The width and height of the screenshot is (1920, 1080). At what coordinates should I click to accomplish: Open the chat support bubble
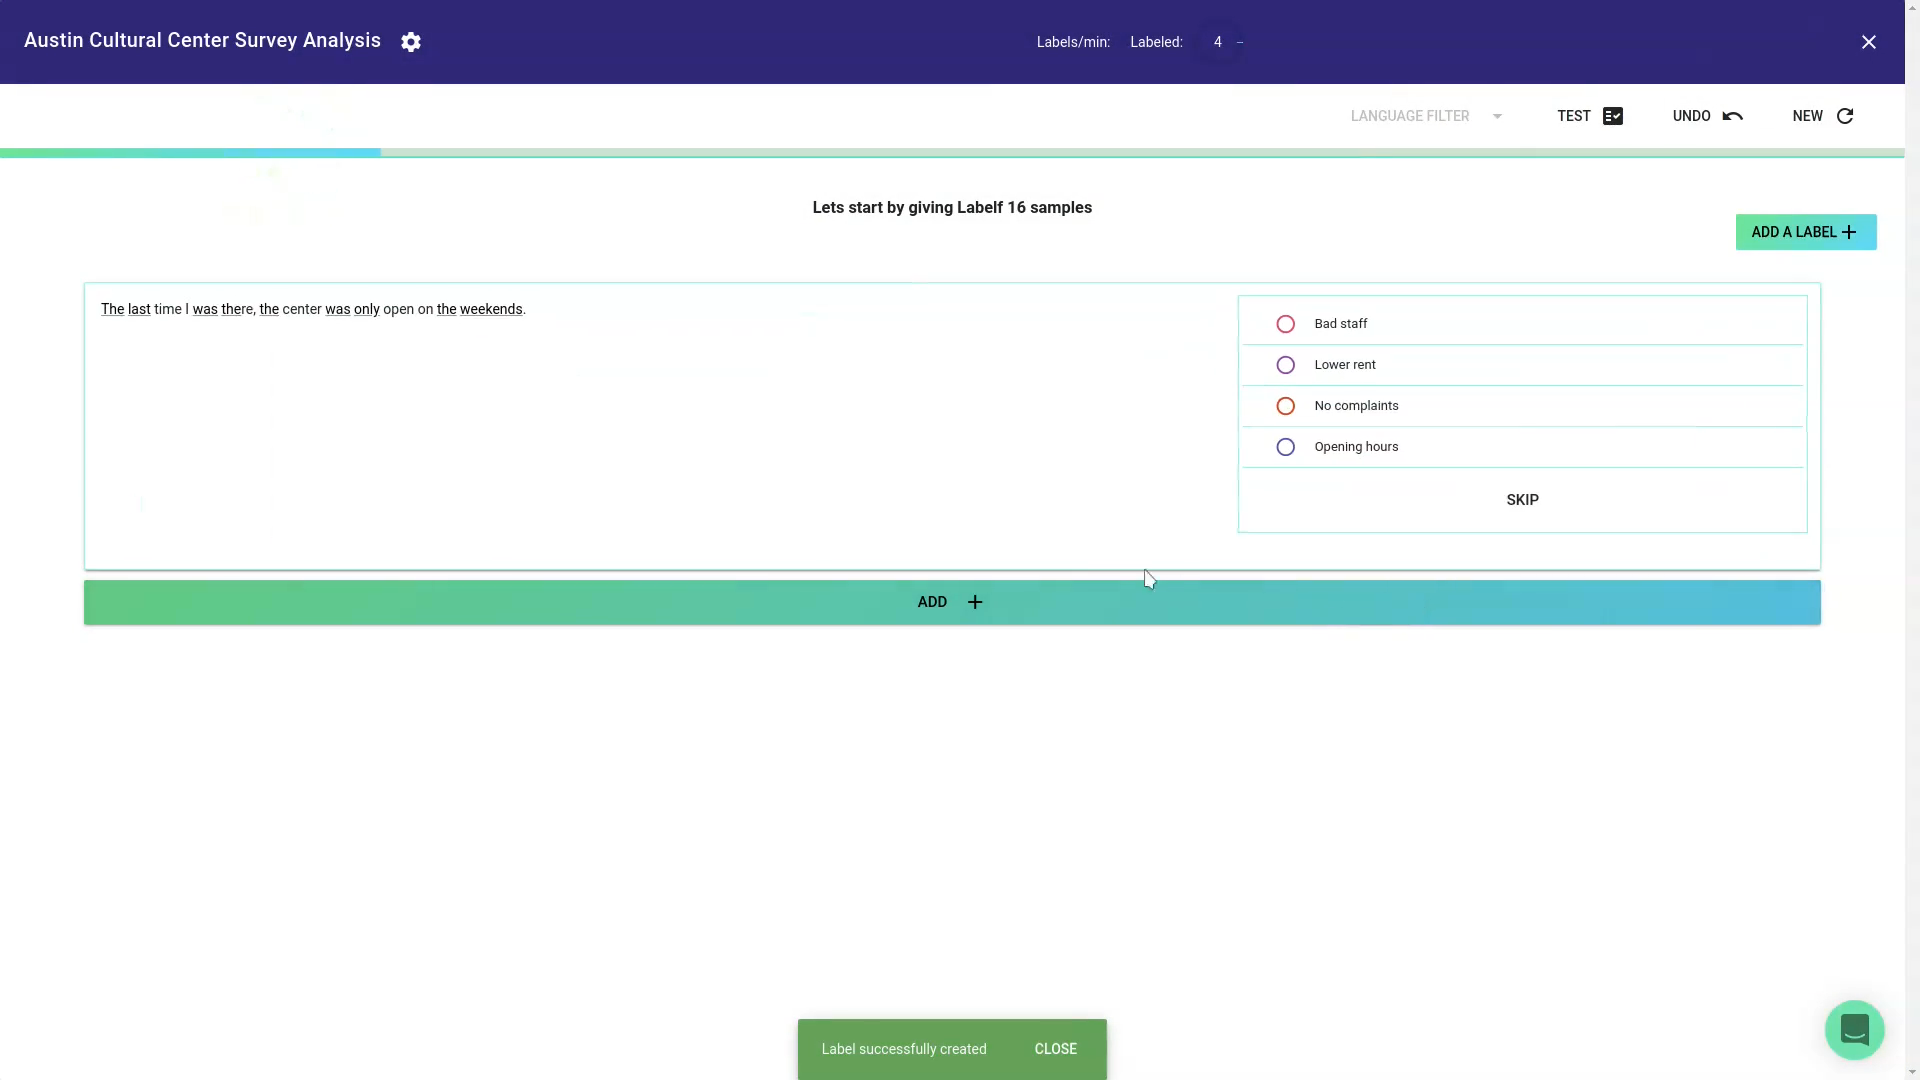[x=1854, y=1029]
